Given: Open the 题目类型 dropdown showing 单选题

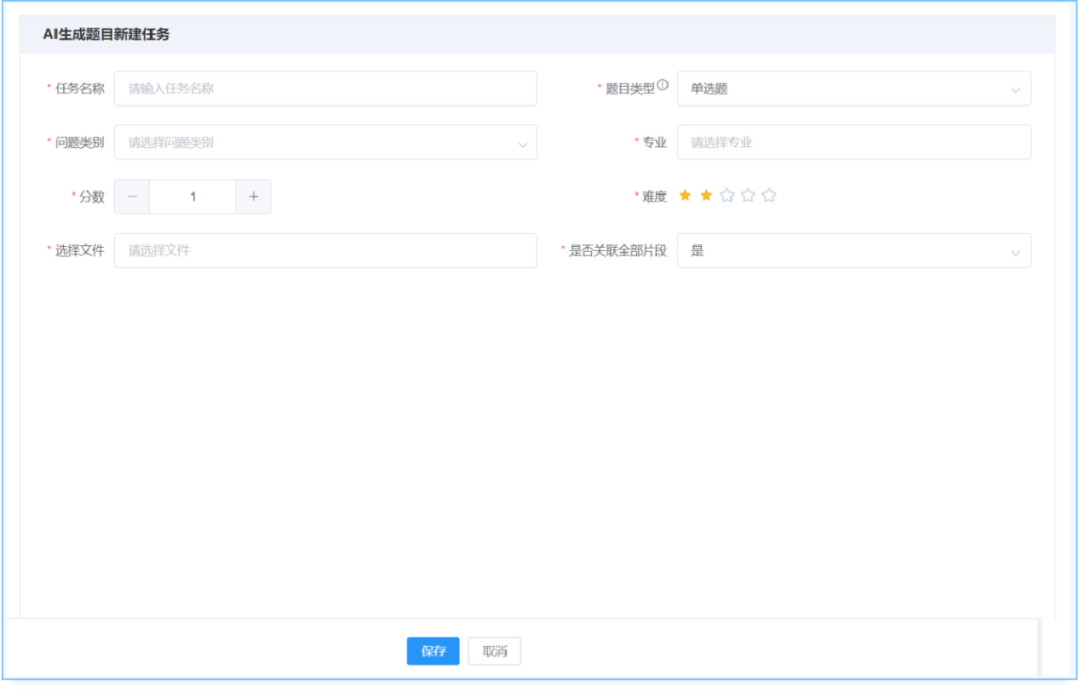Looking at the screenshot, I should tap(852, 88).
